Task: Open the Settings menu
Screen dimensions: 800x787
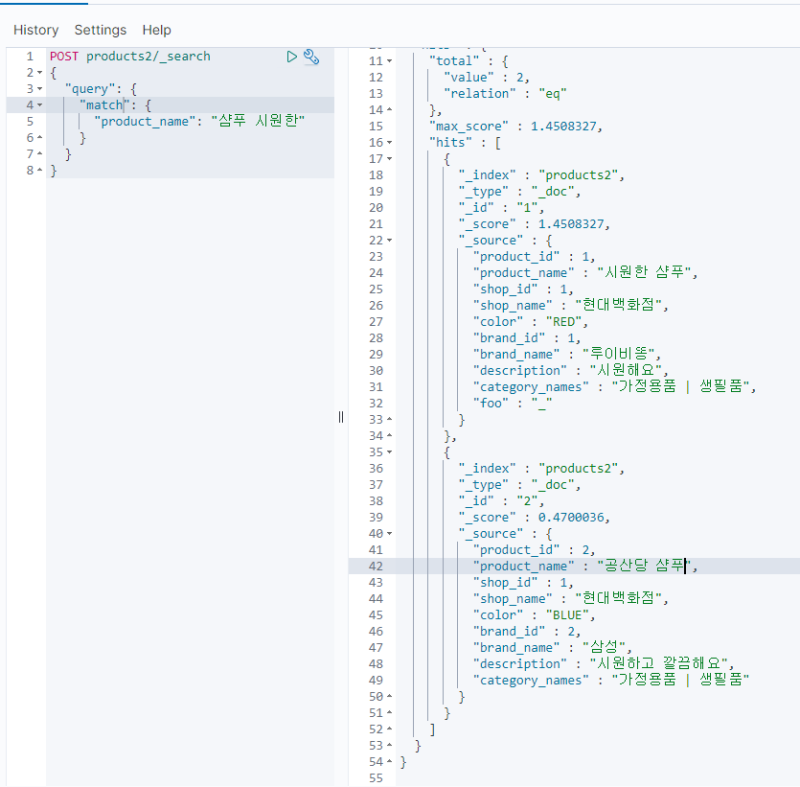Action: point(100,30)
